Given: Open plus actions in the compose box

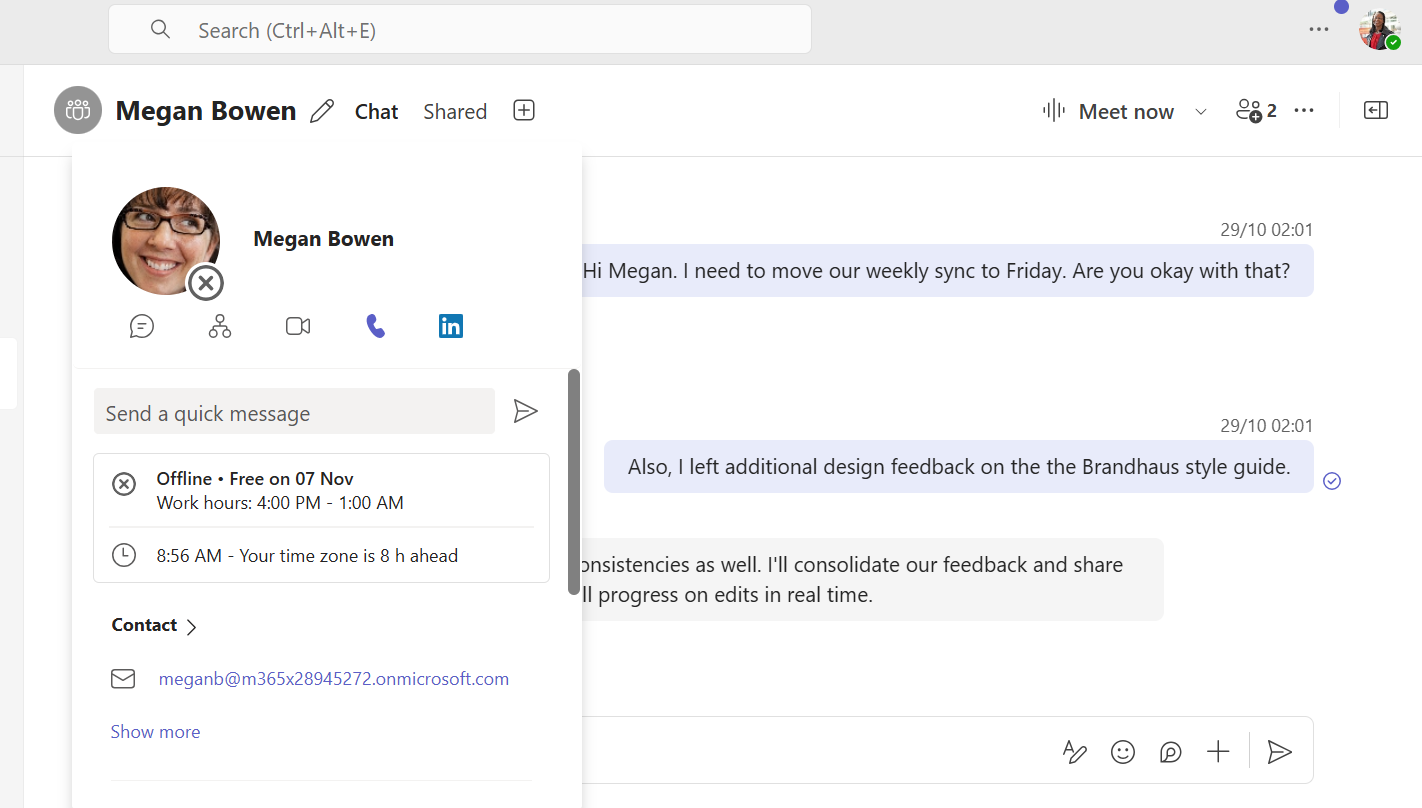Looking at the screenshot, I should tap(1218, 752).
